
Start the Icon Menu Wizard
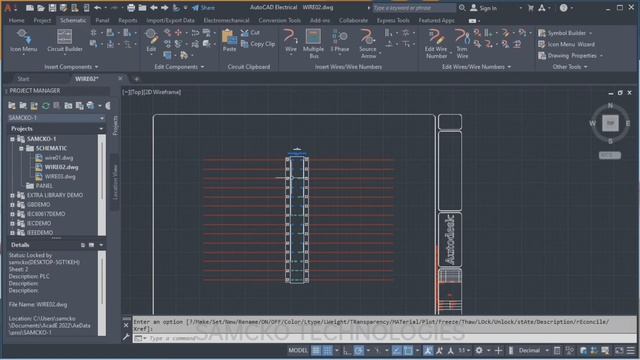pos(566,44)
